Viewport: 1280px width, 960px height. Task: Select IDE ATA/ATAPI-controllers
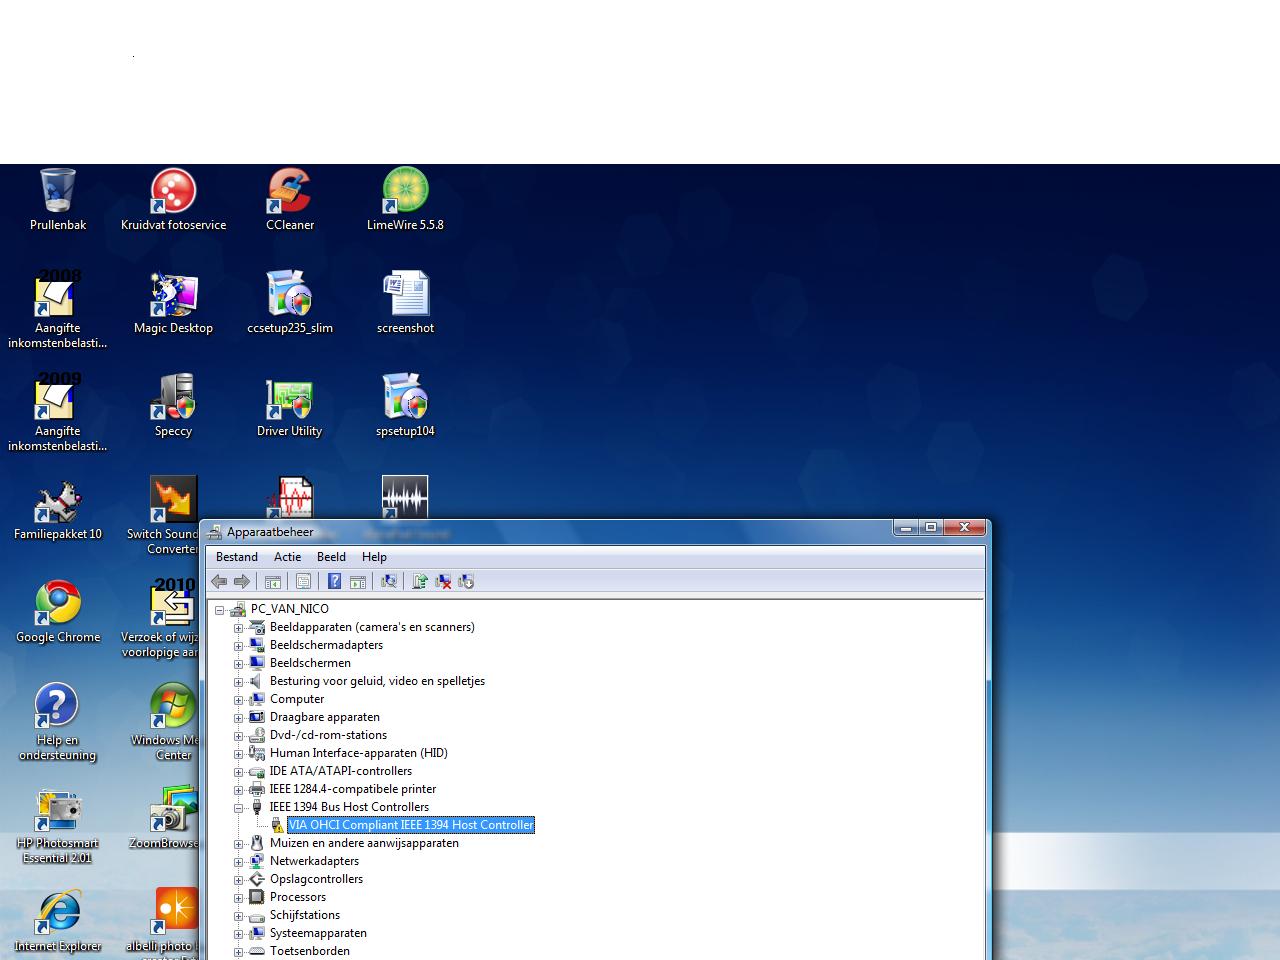(x=341, y=771)
